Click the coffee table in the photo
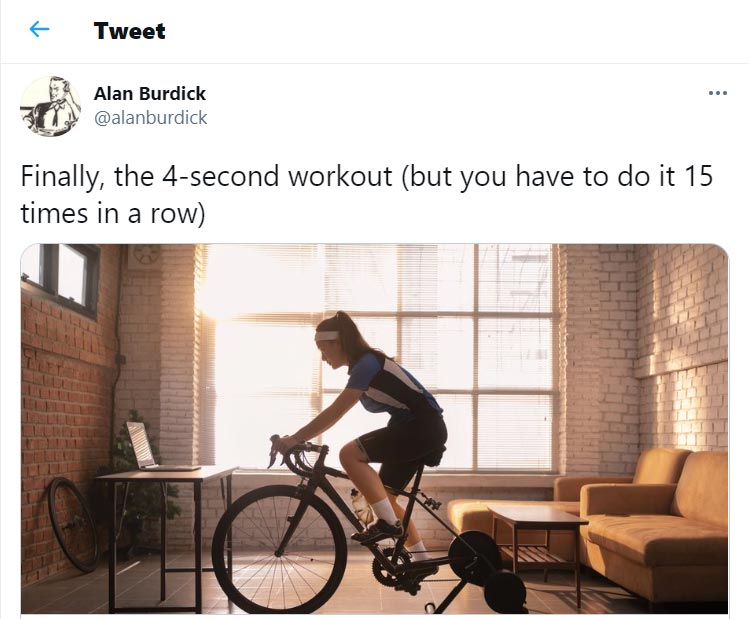749x619 pixels. pos(538,539)
